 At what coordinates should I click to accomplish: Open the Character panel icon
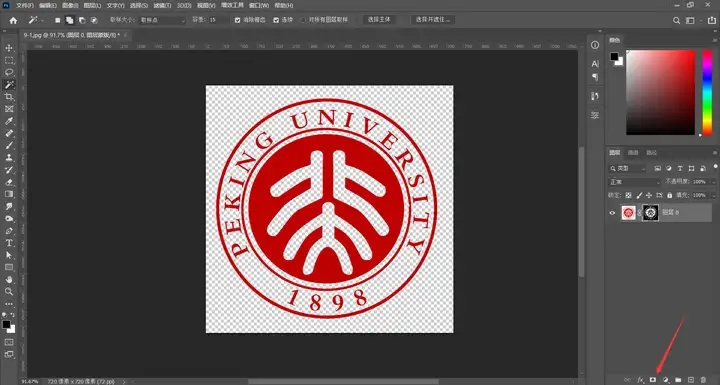point(595,64)
